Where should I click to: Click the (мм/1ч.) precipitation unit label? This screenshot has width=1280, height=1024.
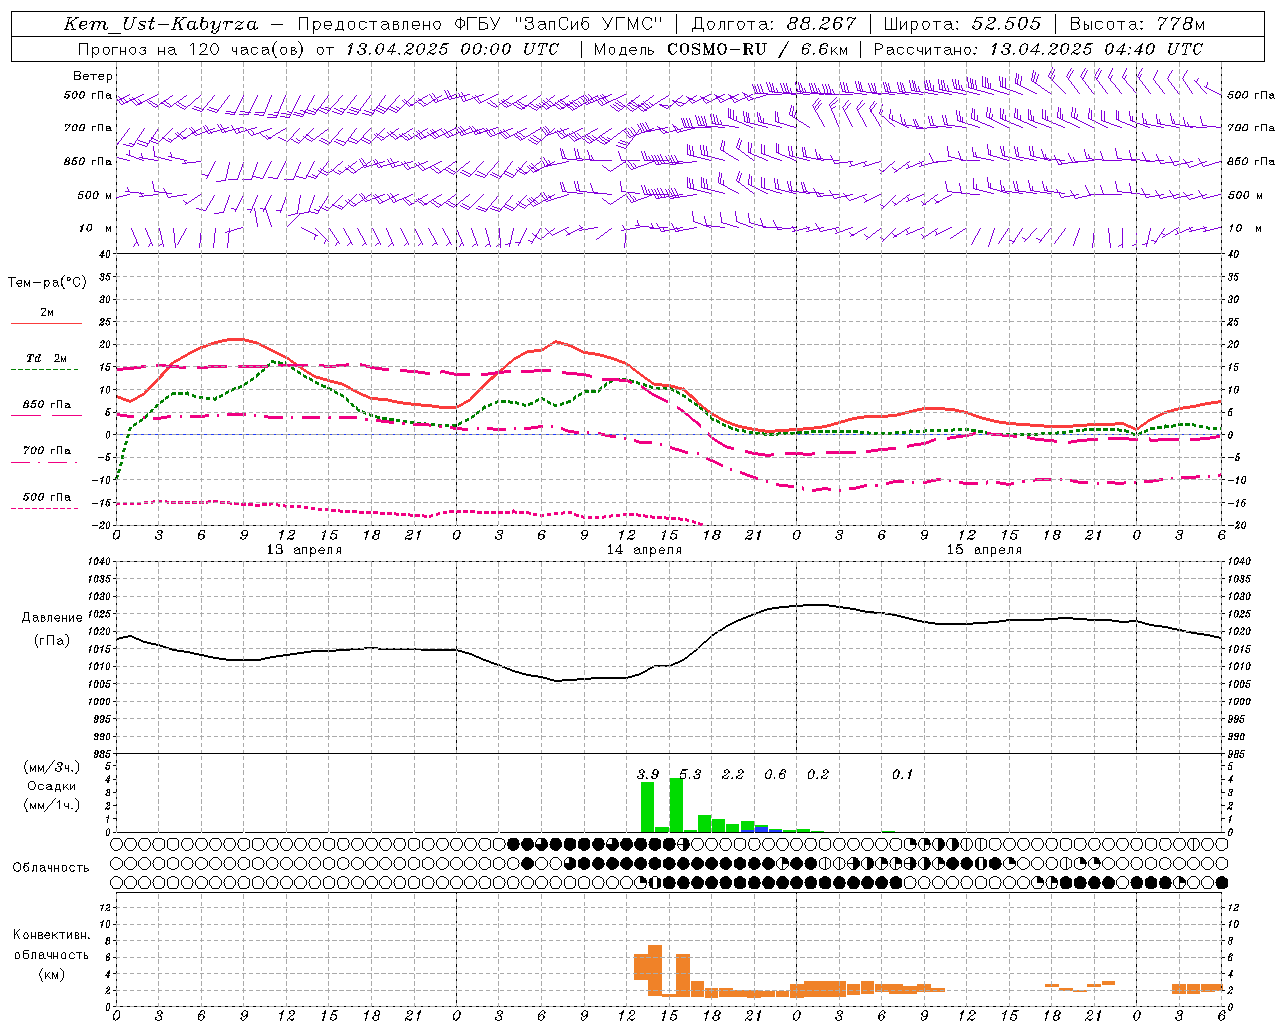(x=52, y=805)
